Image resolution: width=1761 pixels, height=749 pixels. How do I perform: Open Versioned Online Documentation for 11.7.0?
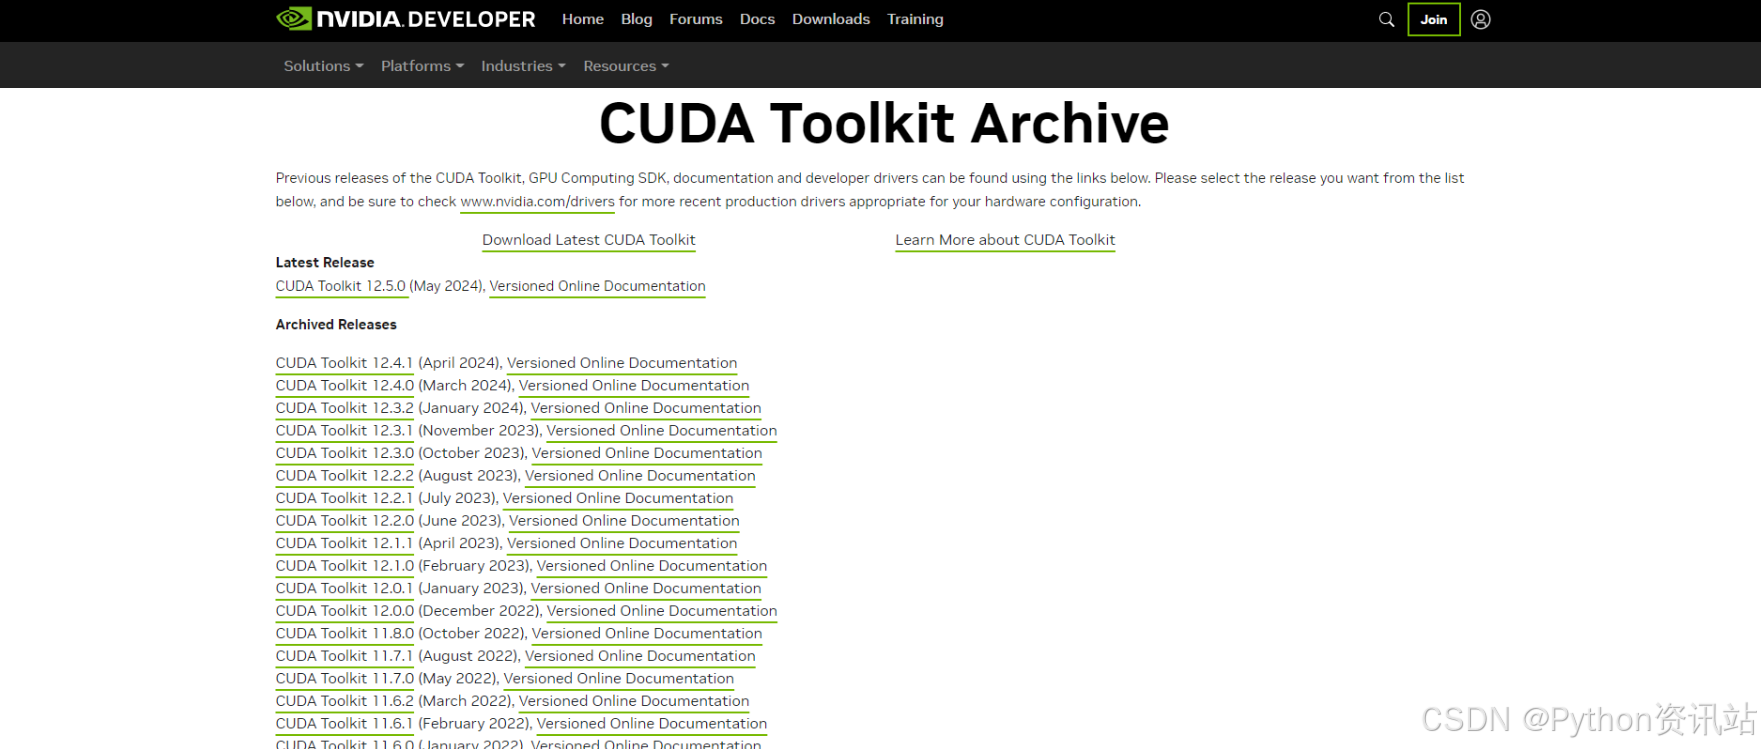(x=619, y=678)
